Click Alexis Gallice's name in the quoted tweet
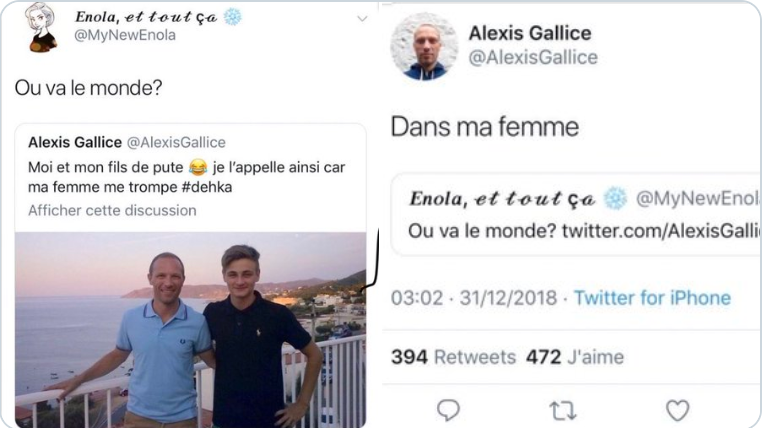Viewport: 762px width, 428px height. click(x=75, y=142)
